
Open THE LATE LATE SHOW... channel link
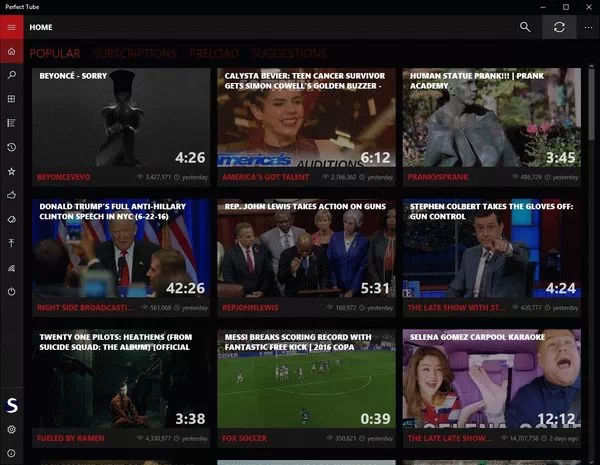[x=450, y=438]
